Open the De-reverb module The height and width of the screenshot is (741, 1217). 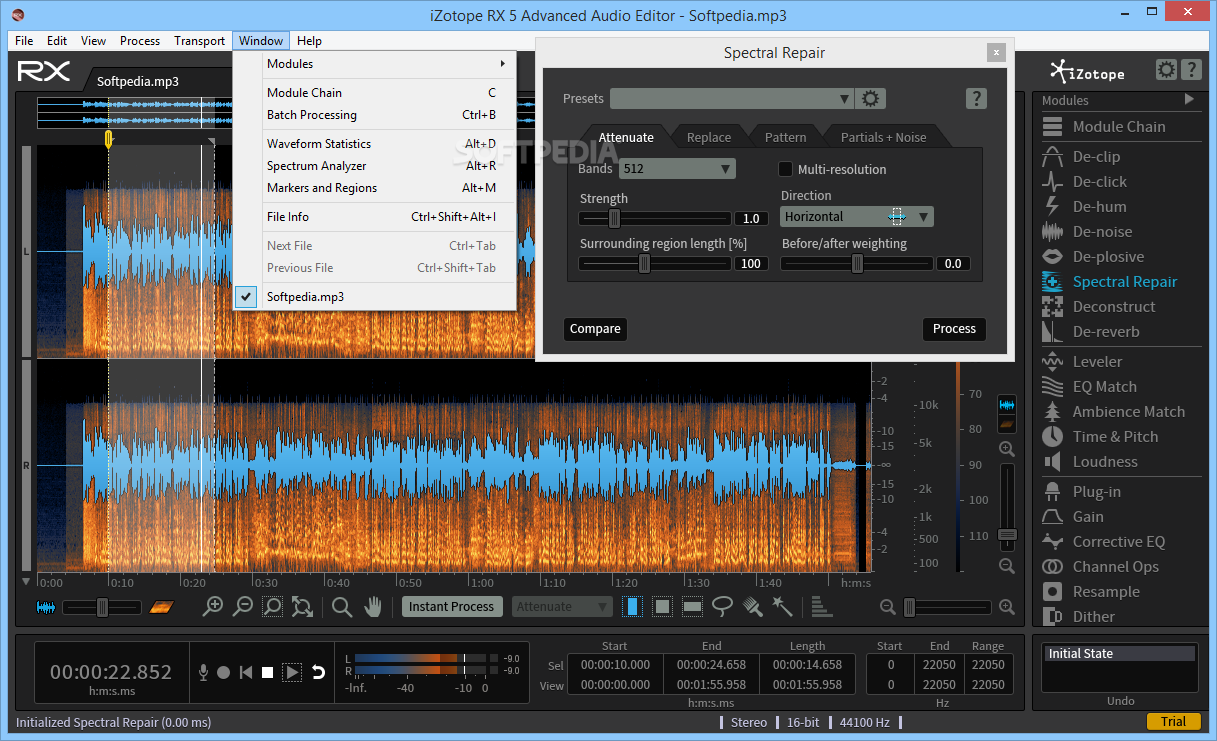coord(1090,332)
